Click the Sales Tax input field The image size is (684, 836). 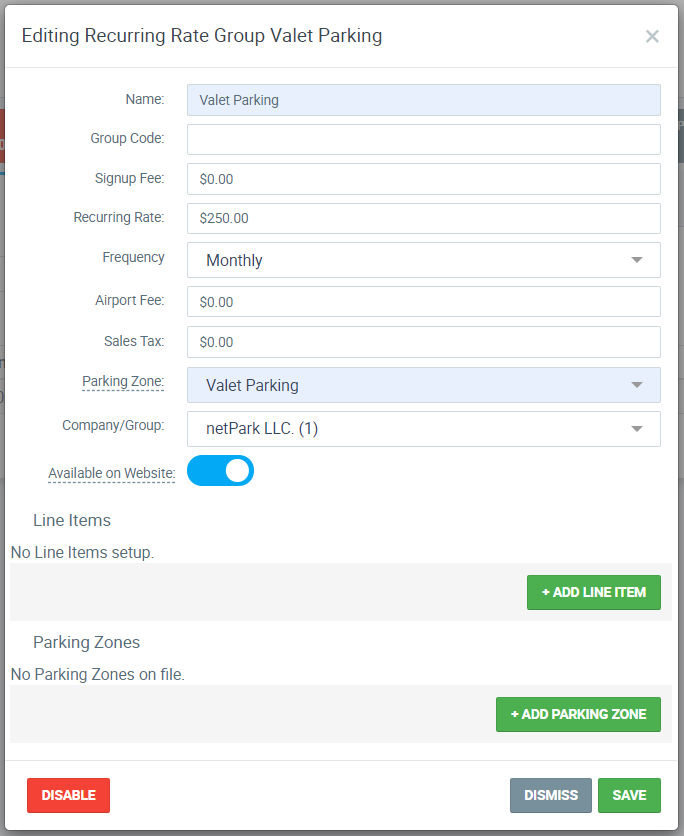(423, 341)
